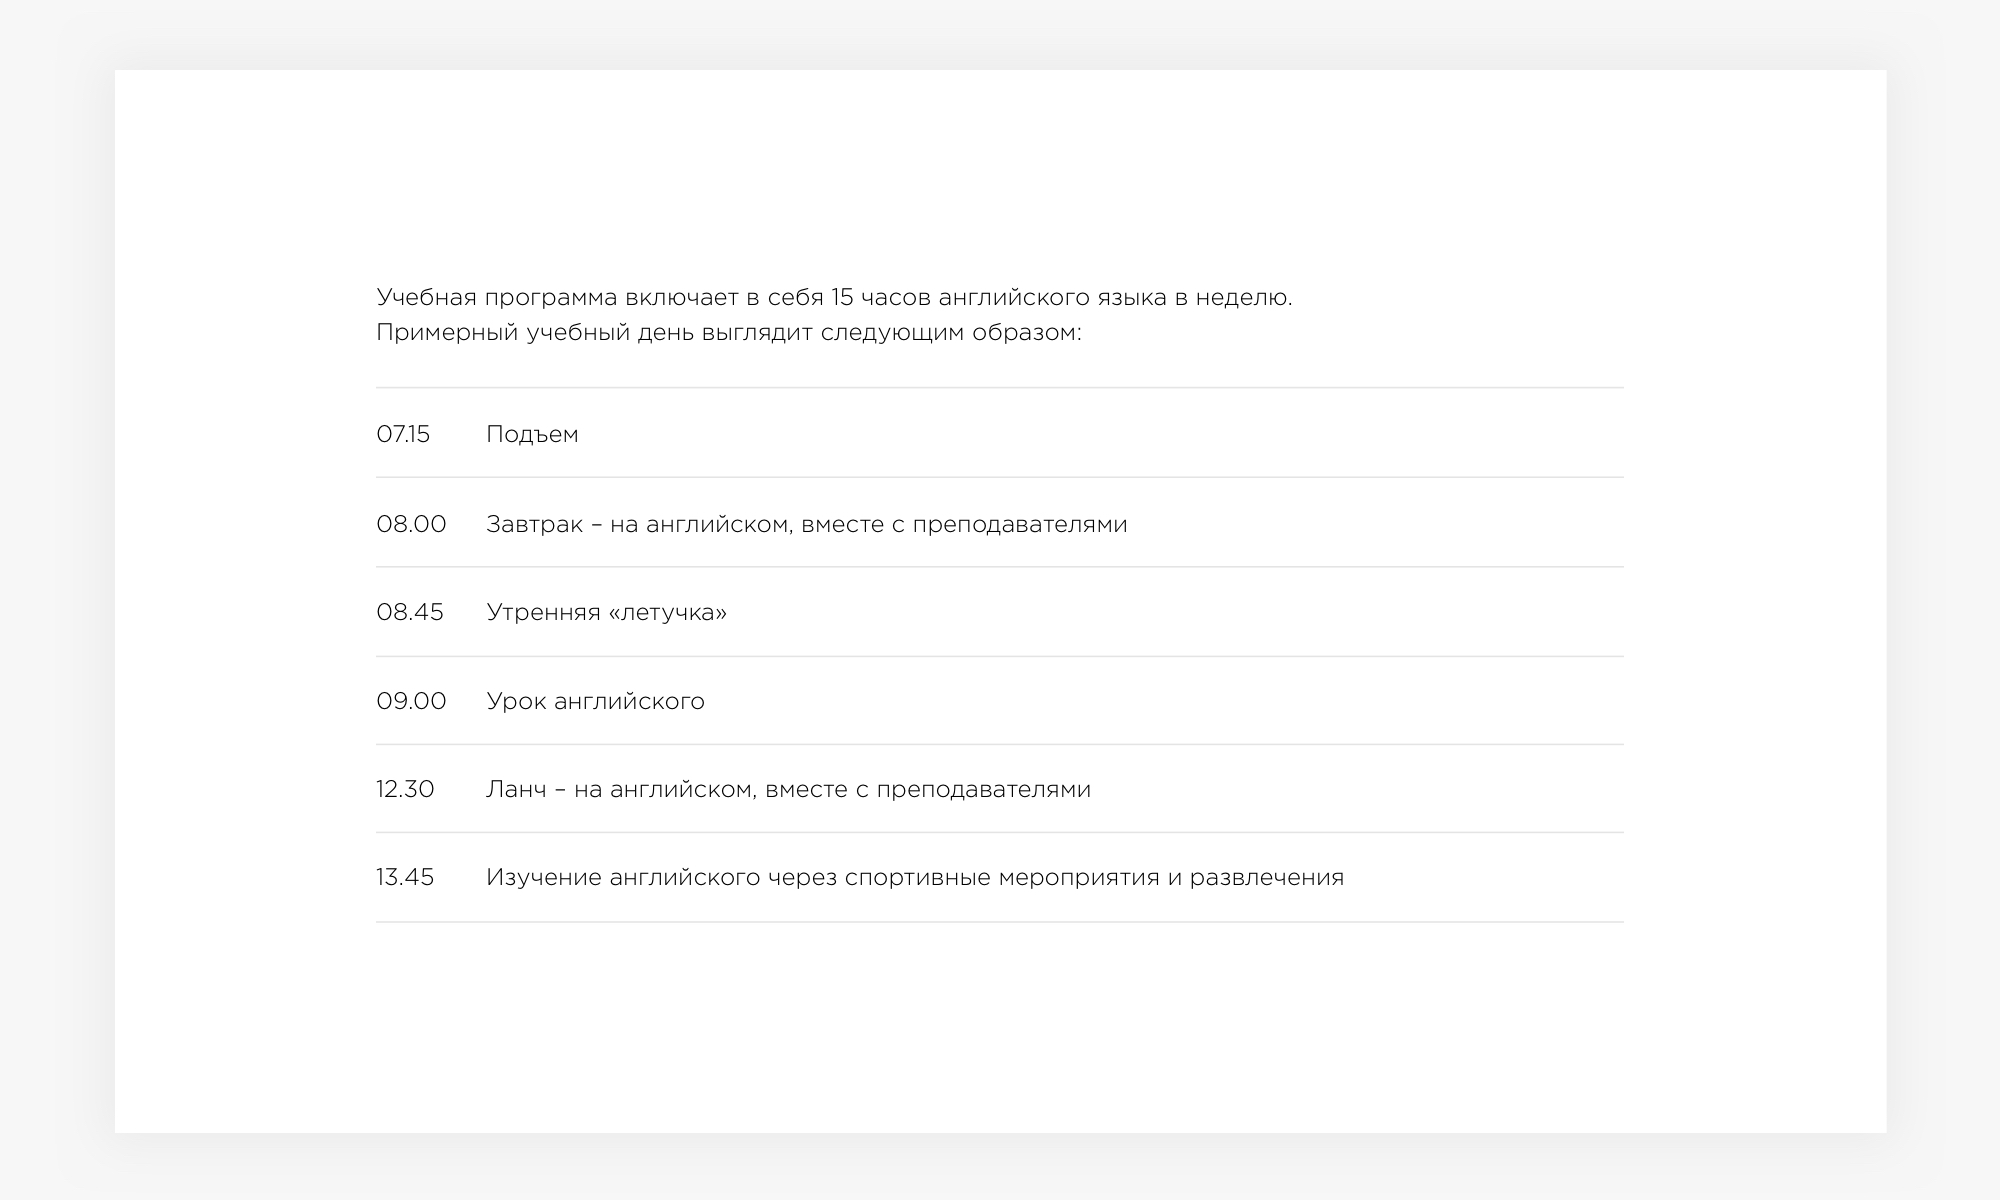Image resolution: width=2000 pixels, height=1200 pixels.
Task: Click the word развлечения in last row
Action: (x=1267, y=877)
